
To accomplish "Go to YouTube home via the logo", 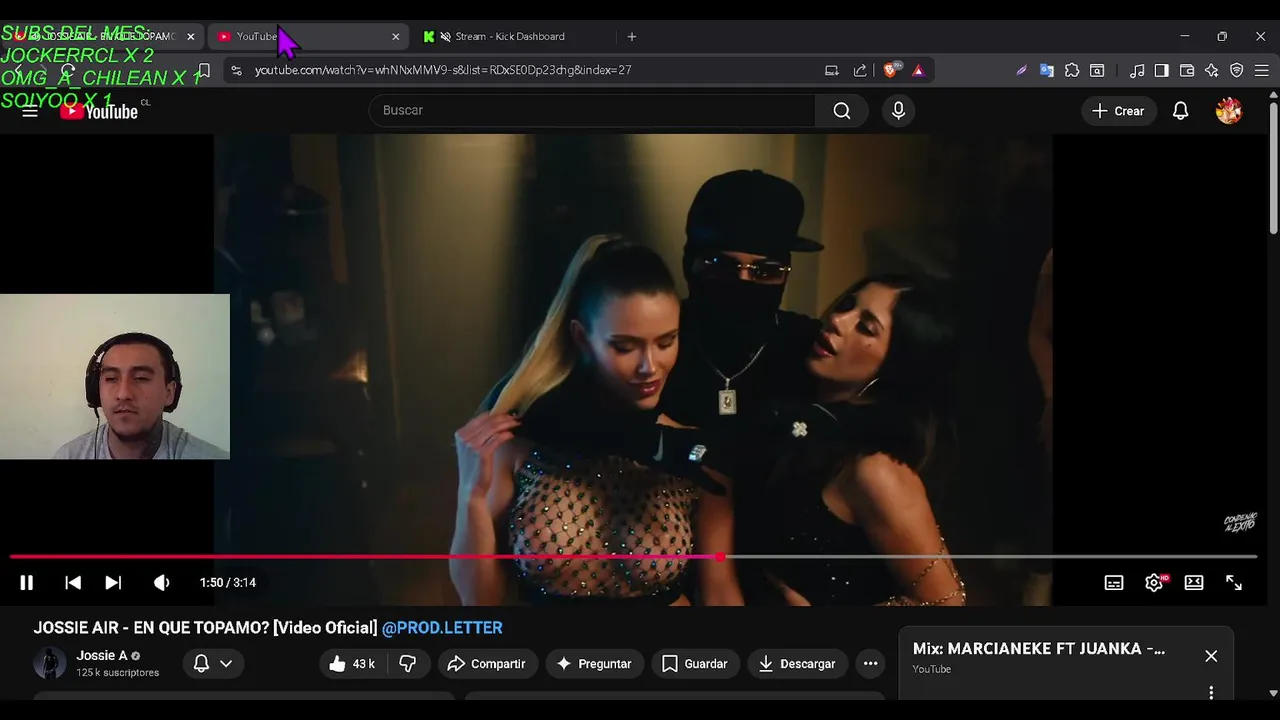I will tap(99, 111).
